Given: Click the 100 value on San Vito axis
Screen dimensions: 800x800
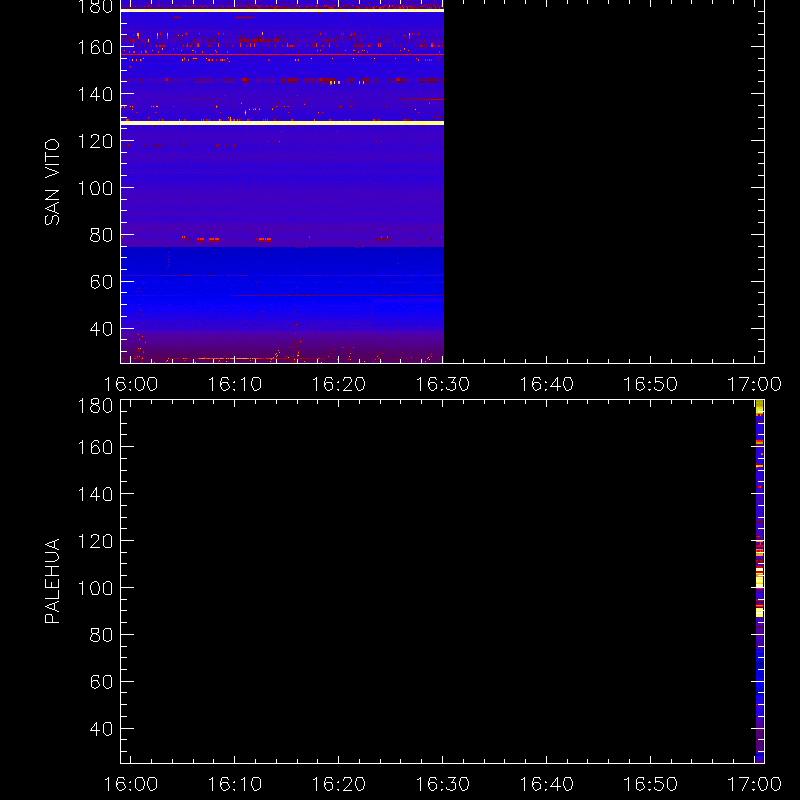Looking at the screenshot, I should click(95, 188).
